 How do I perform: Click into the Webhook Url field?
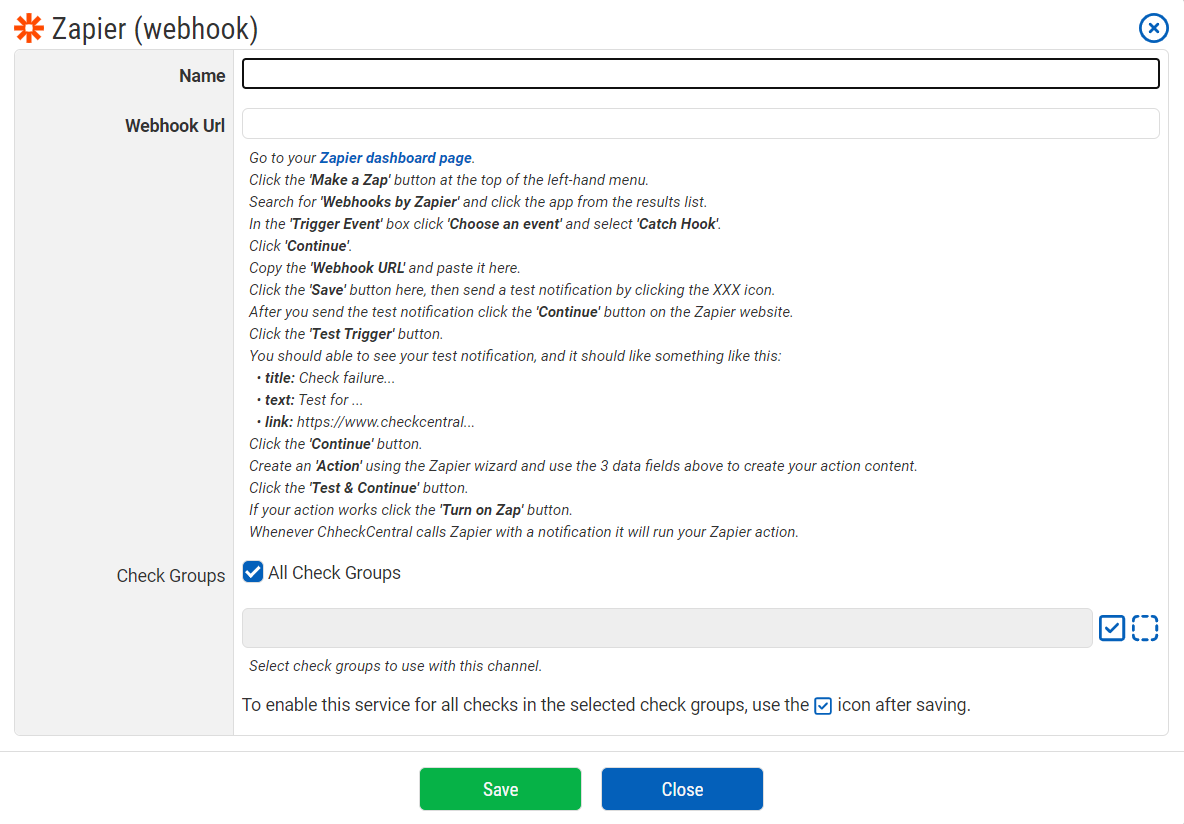(700, 124)
